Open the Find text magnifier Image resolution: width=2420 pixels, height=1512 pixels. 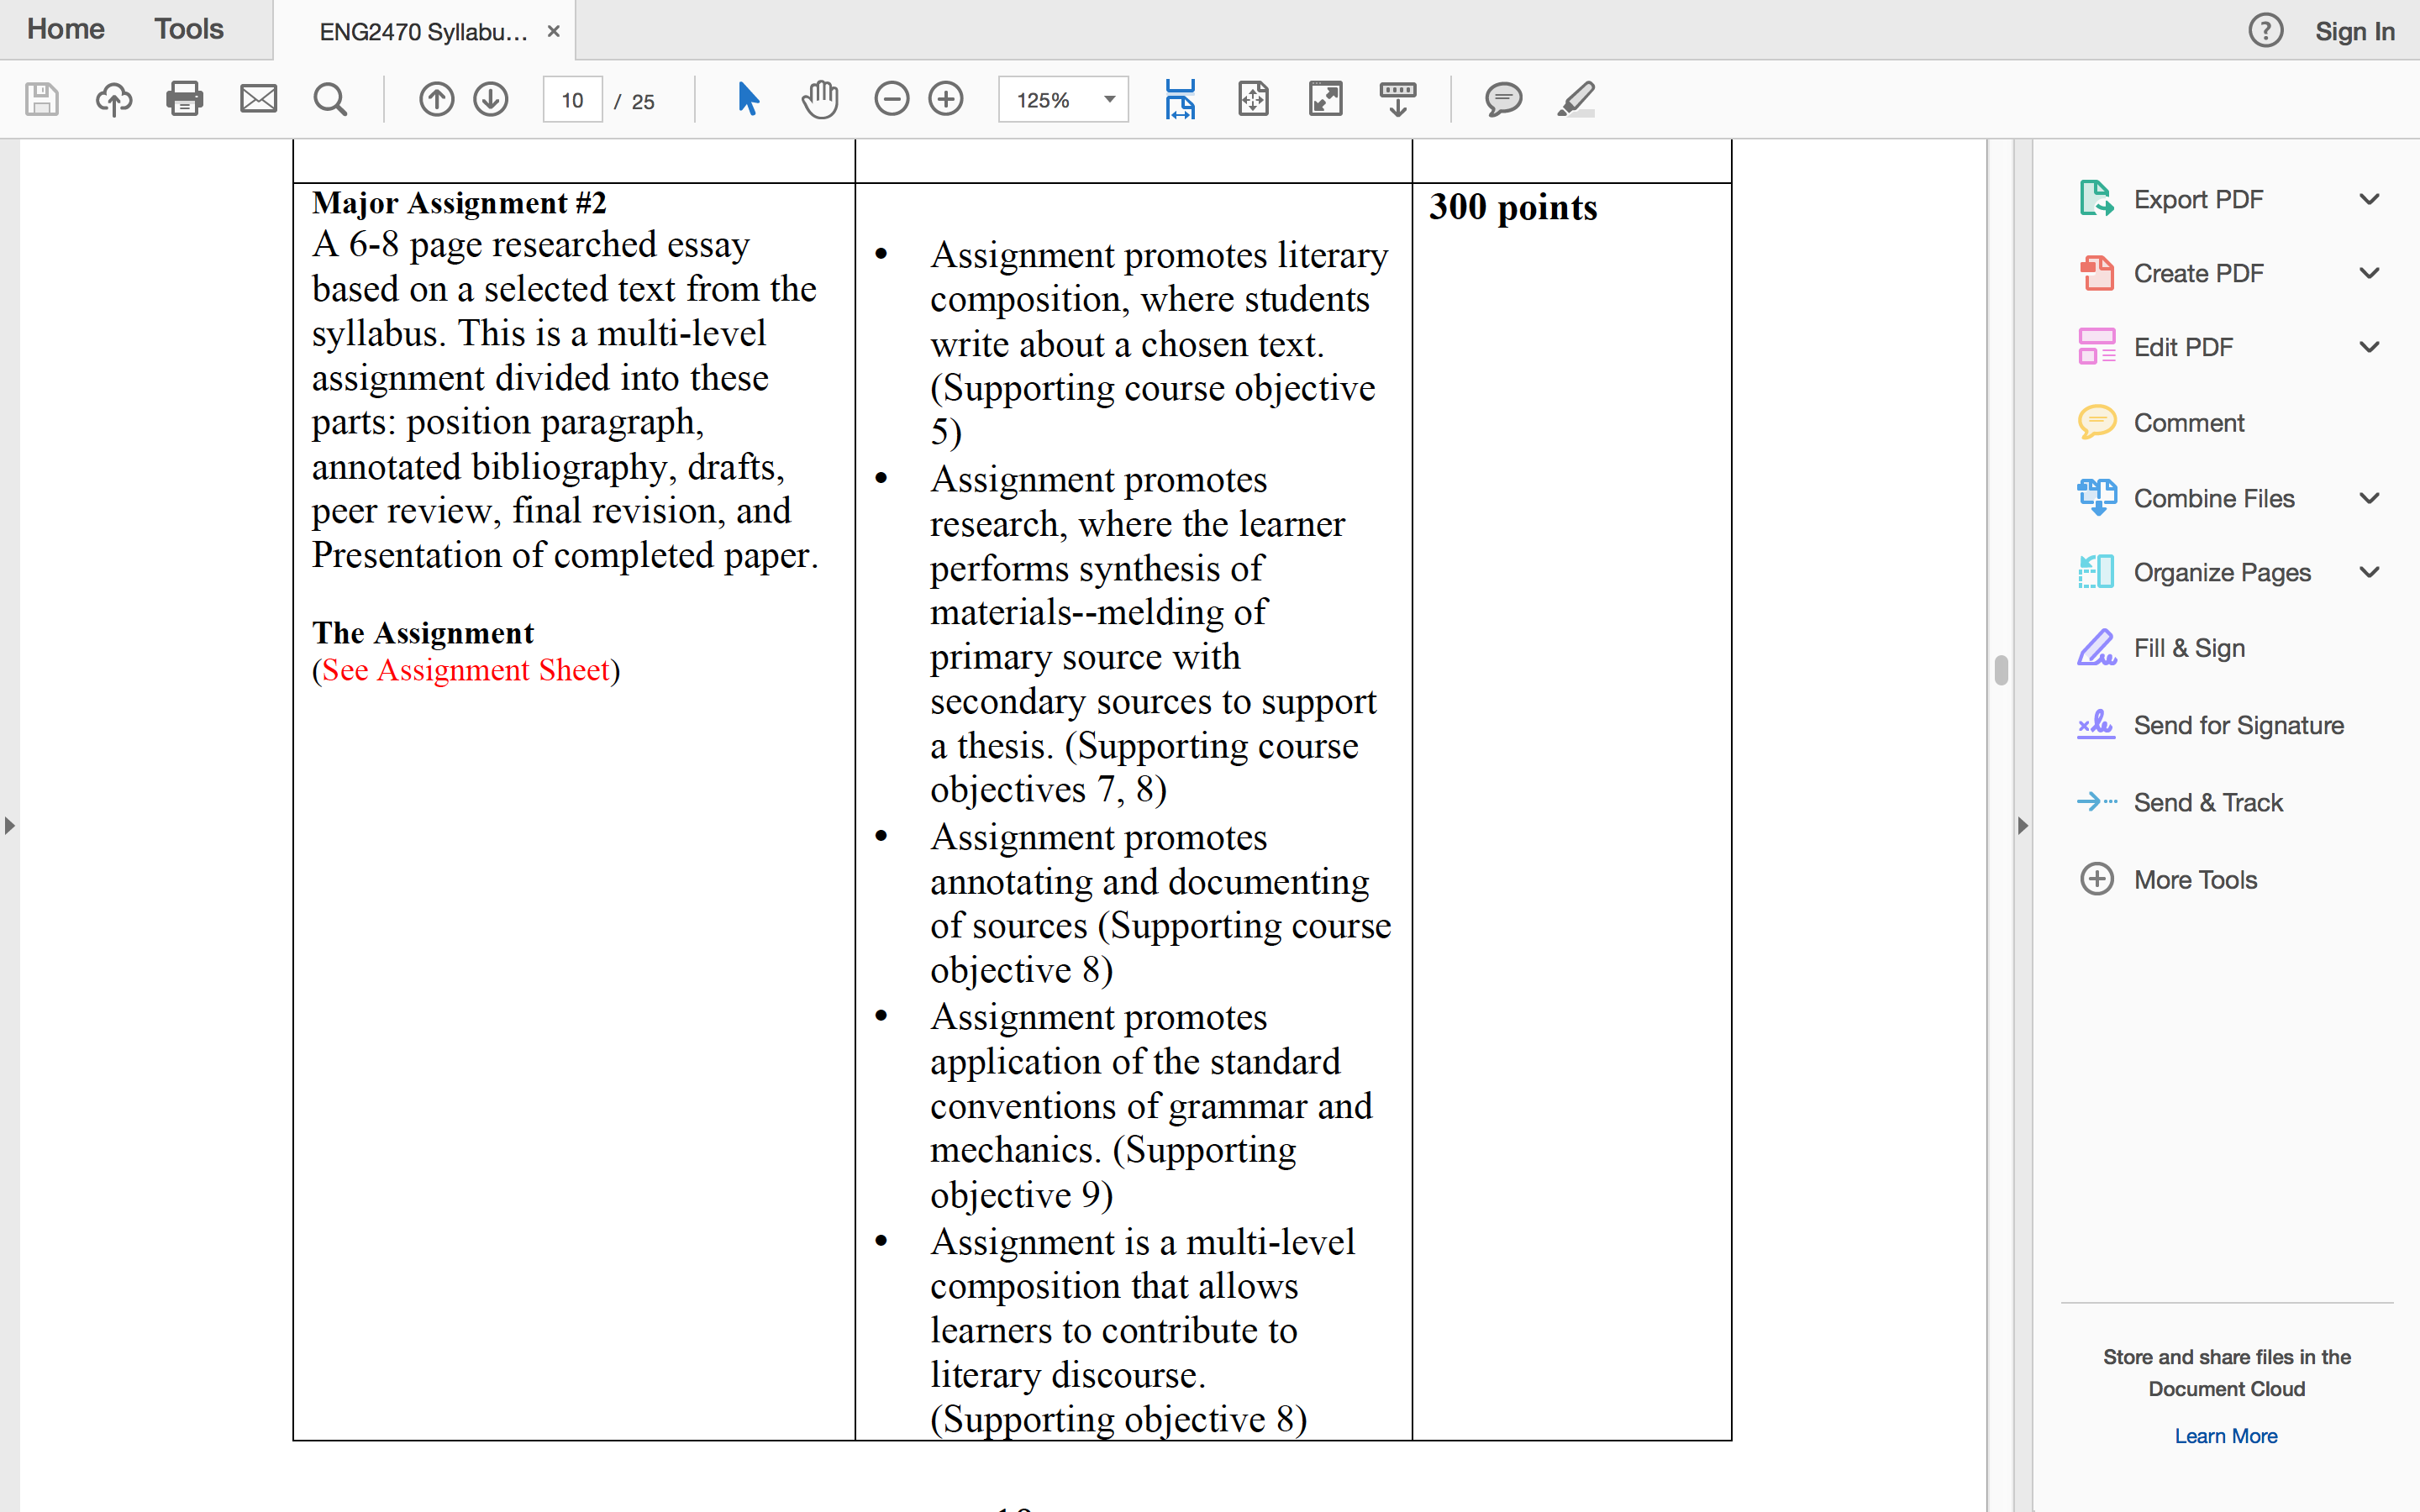(330, 99)
